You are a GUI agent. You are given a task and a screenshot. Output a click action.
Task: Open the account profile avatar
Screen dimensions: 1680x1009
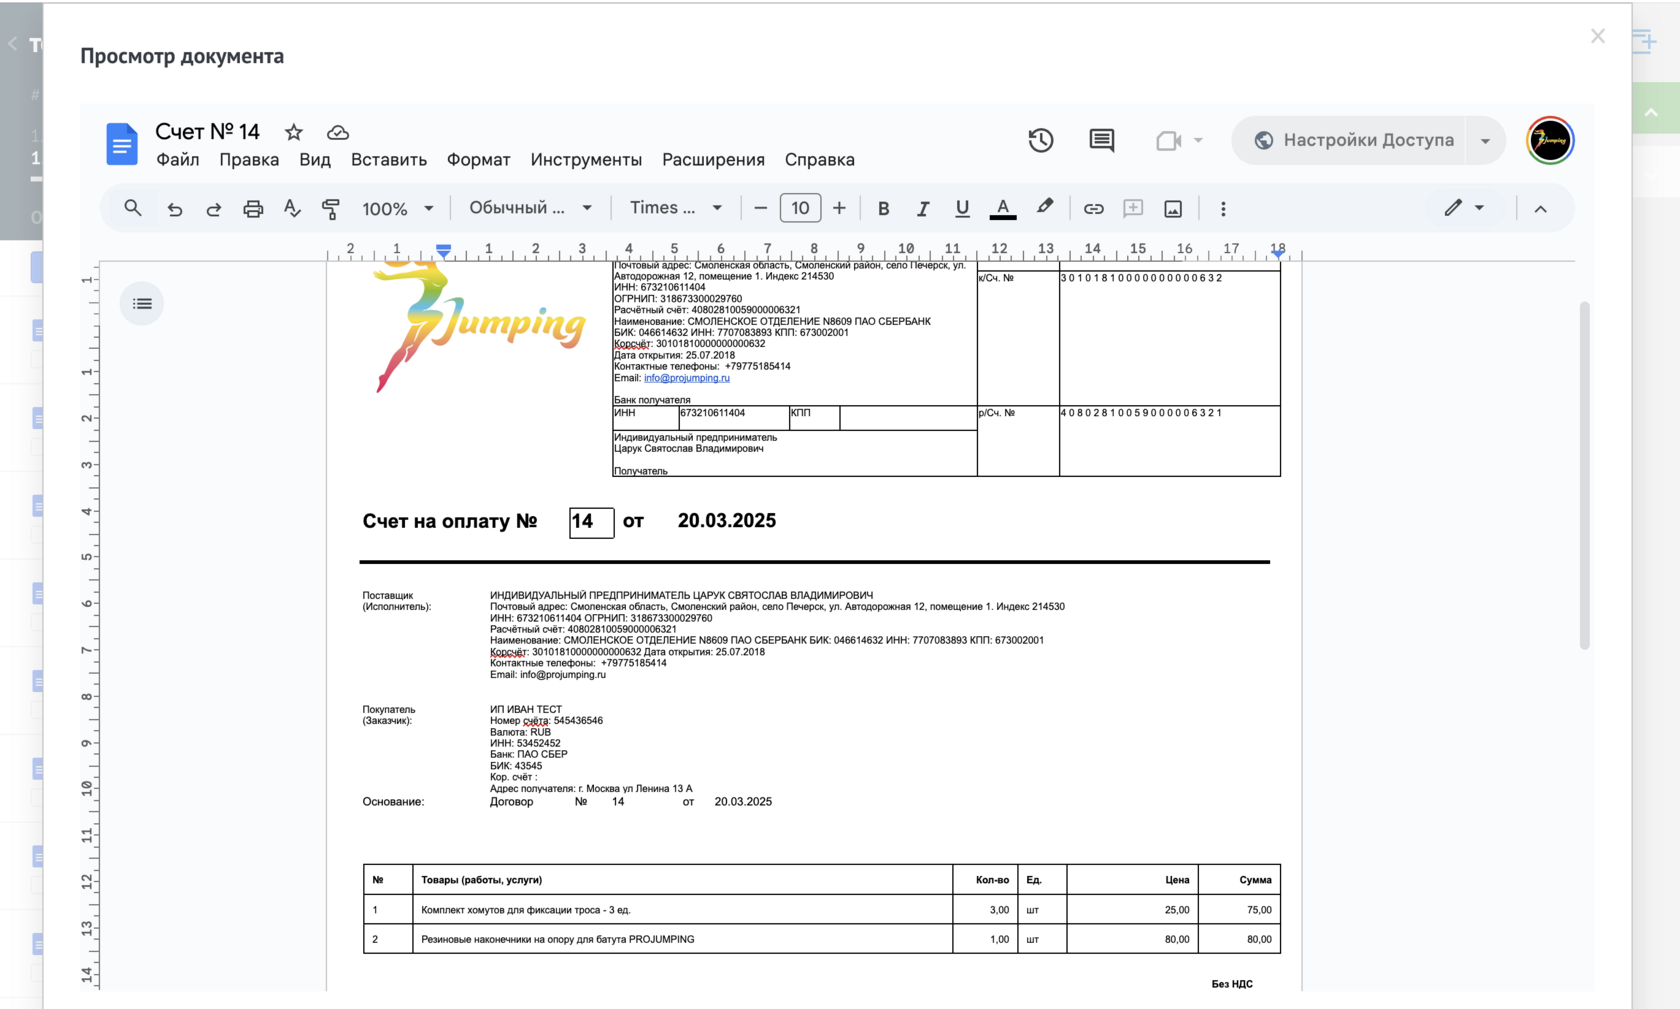pyautogui.click(x=1550, y=140)
